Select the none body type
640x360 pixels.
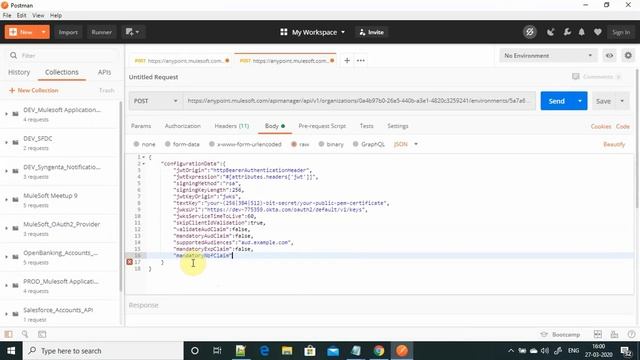(136, 144)
